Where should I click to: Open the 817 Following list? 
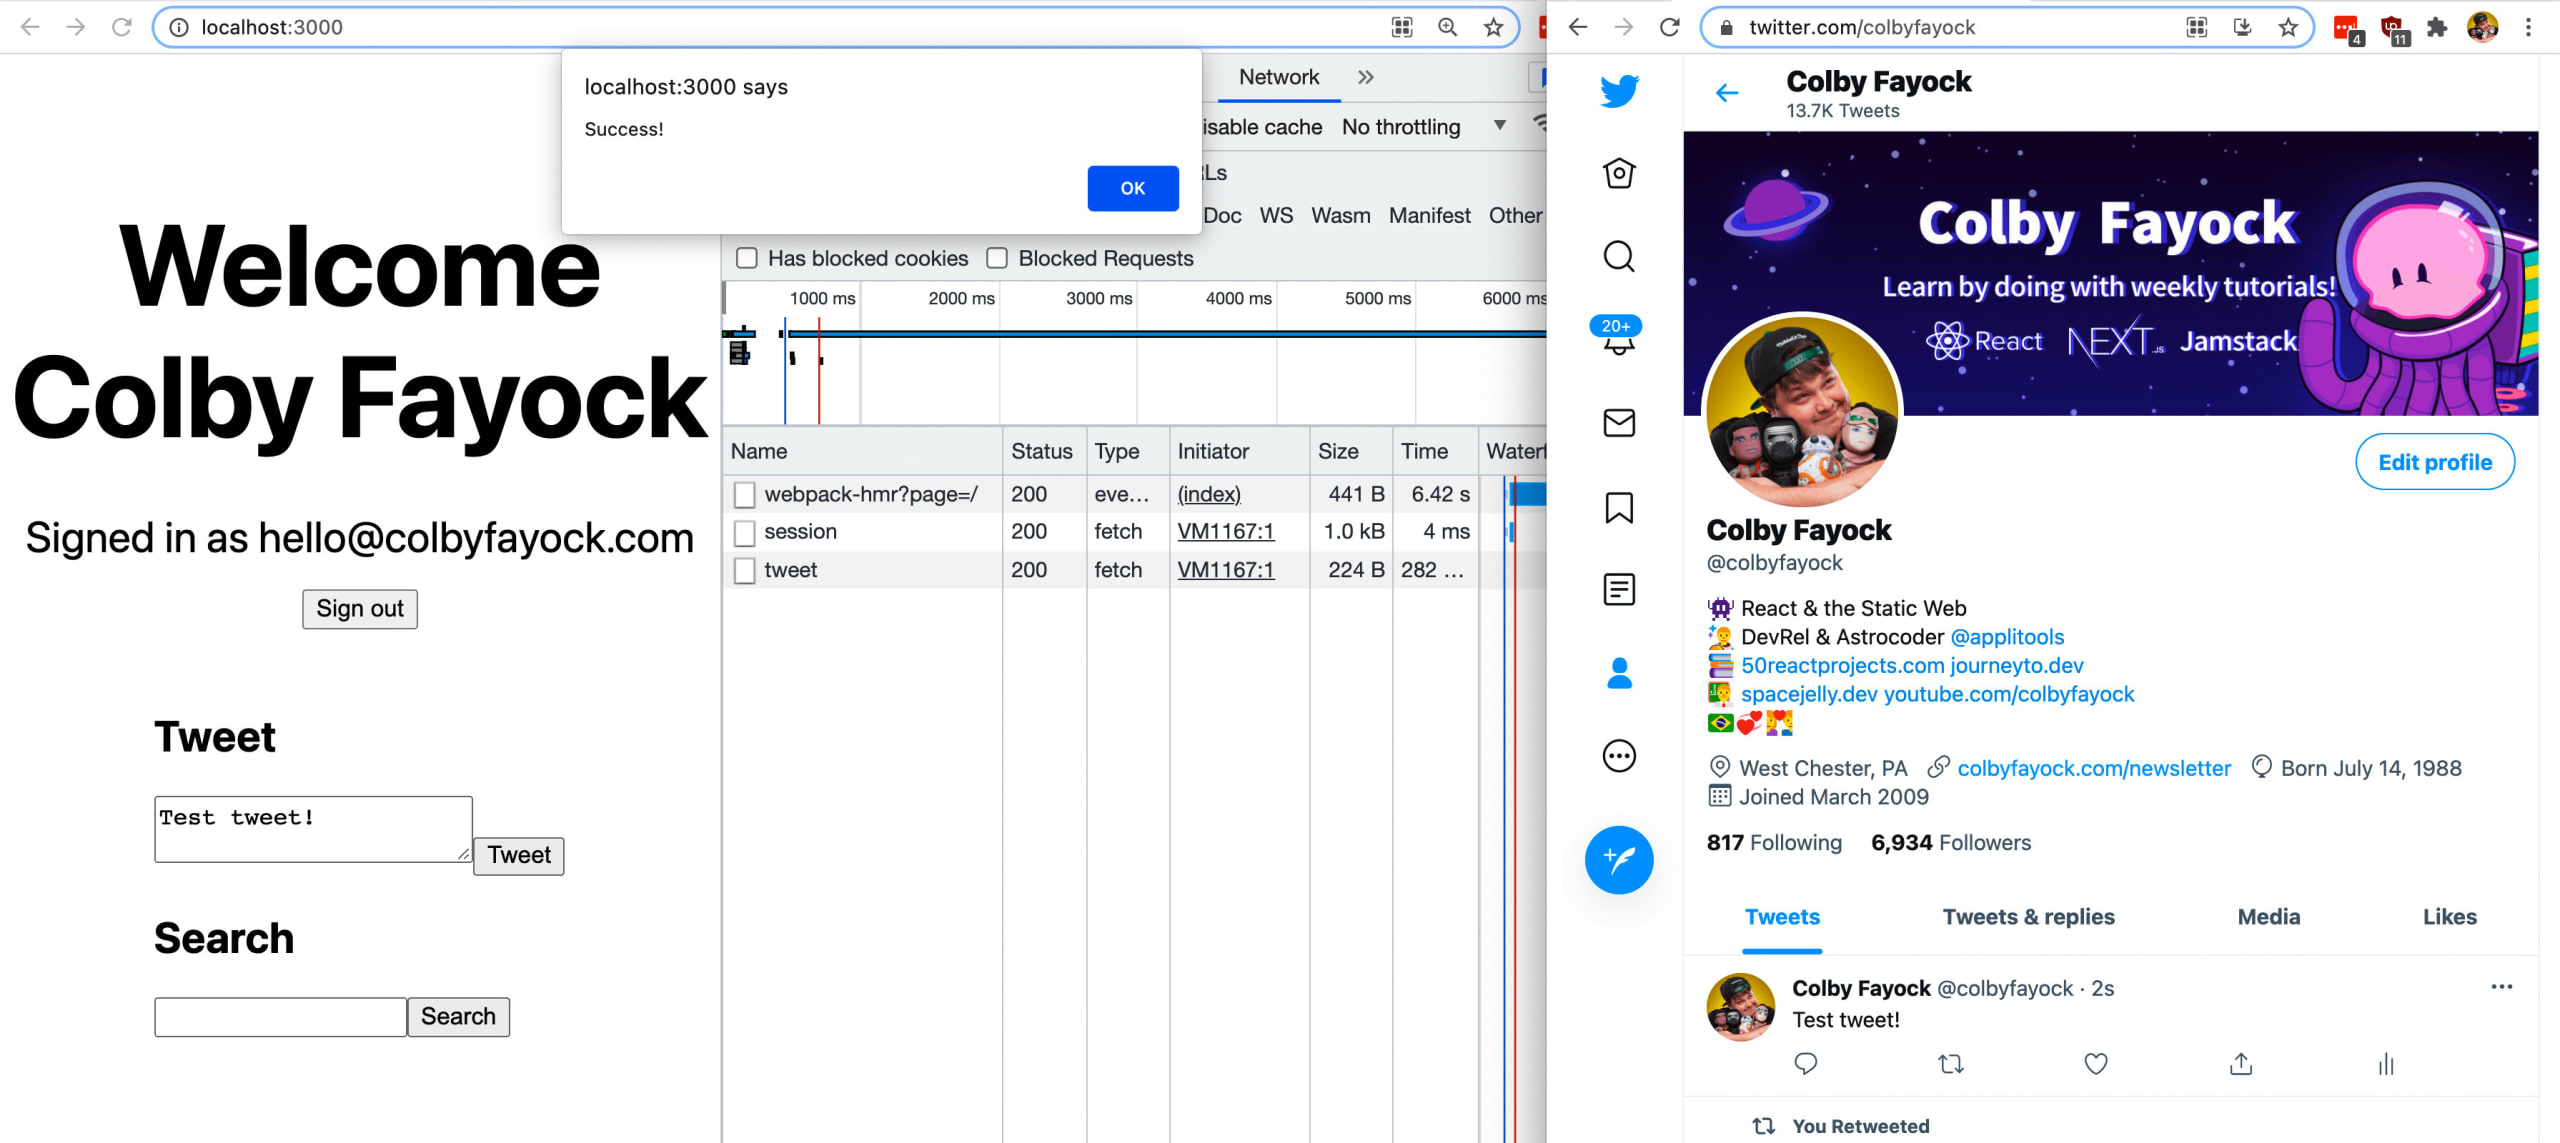[x=1774, y=843]
